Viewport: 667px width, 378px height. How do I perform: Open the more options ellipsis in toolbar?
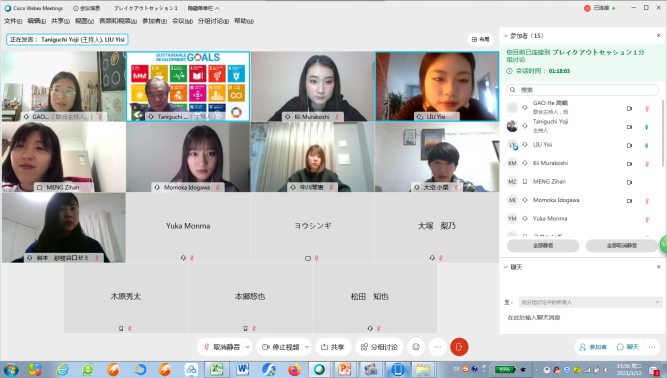pos(438,347)
